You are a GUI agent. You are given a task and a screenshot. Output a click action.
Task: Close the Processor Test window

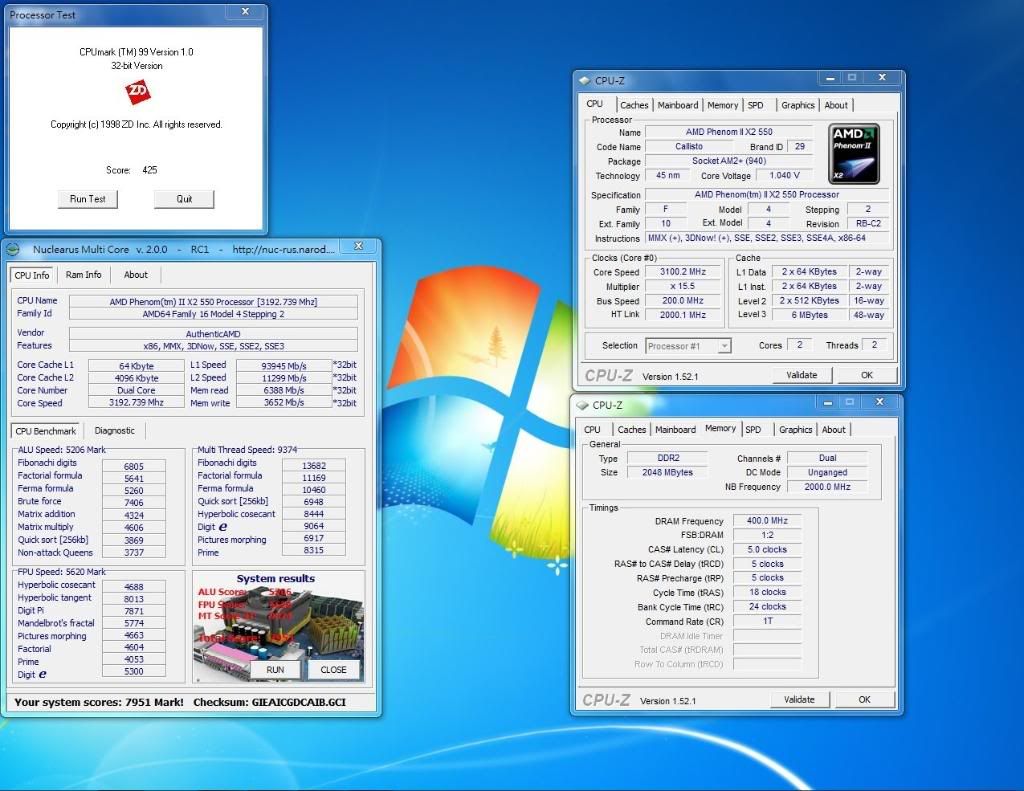[245, 12]
